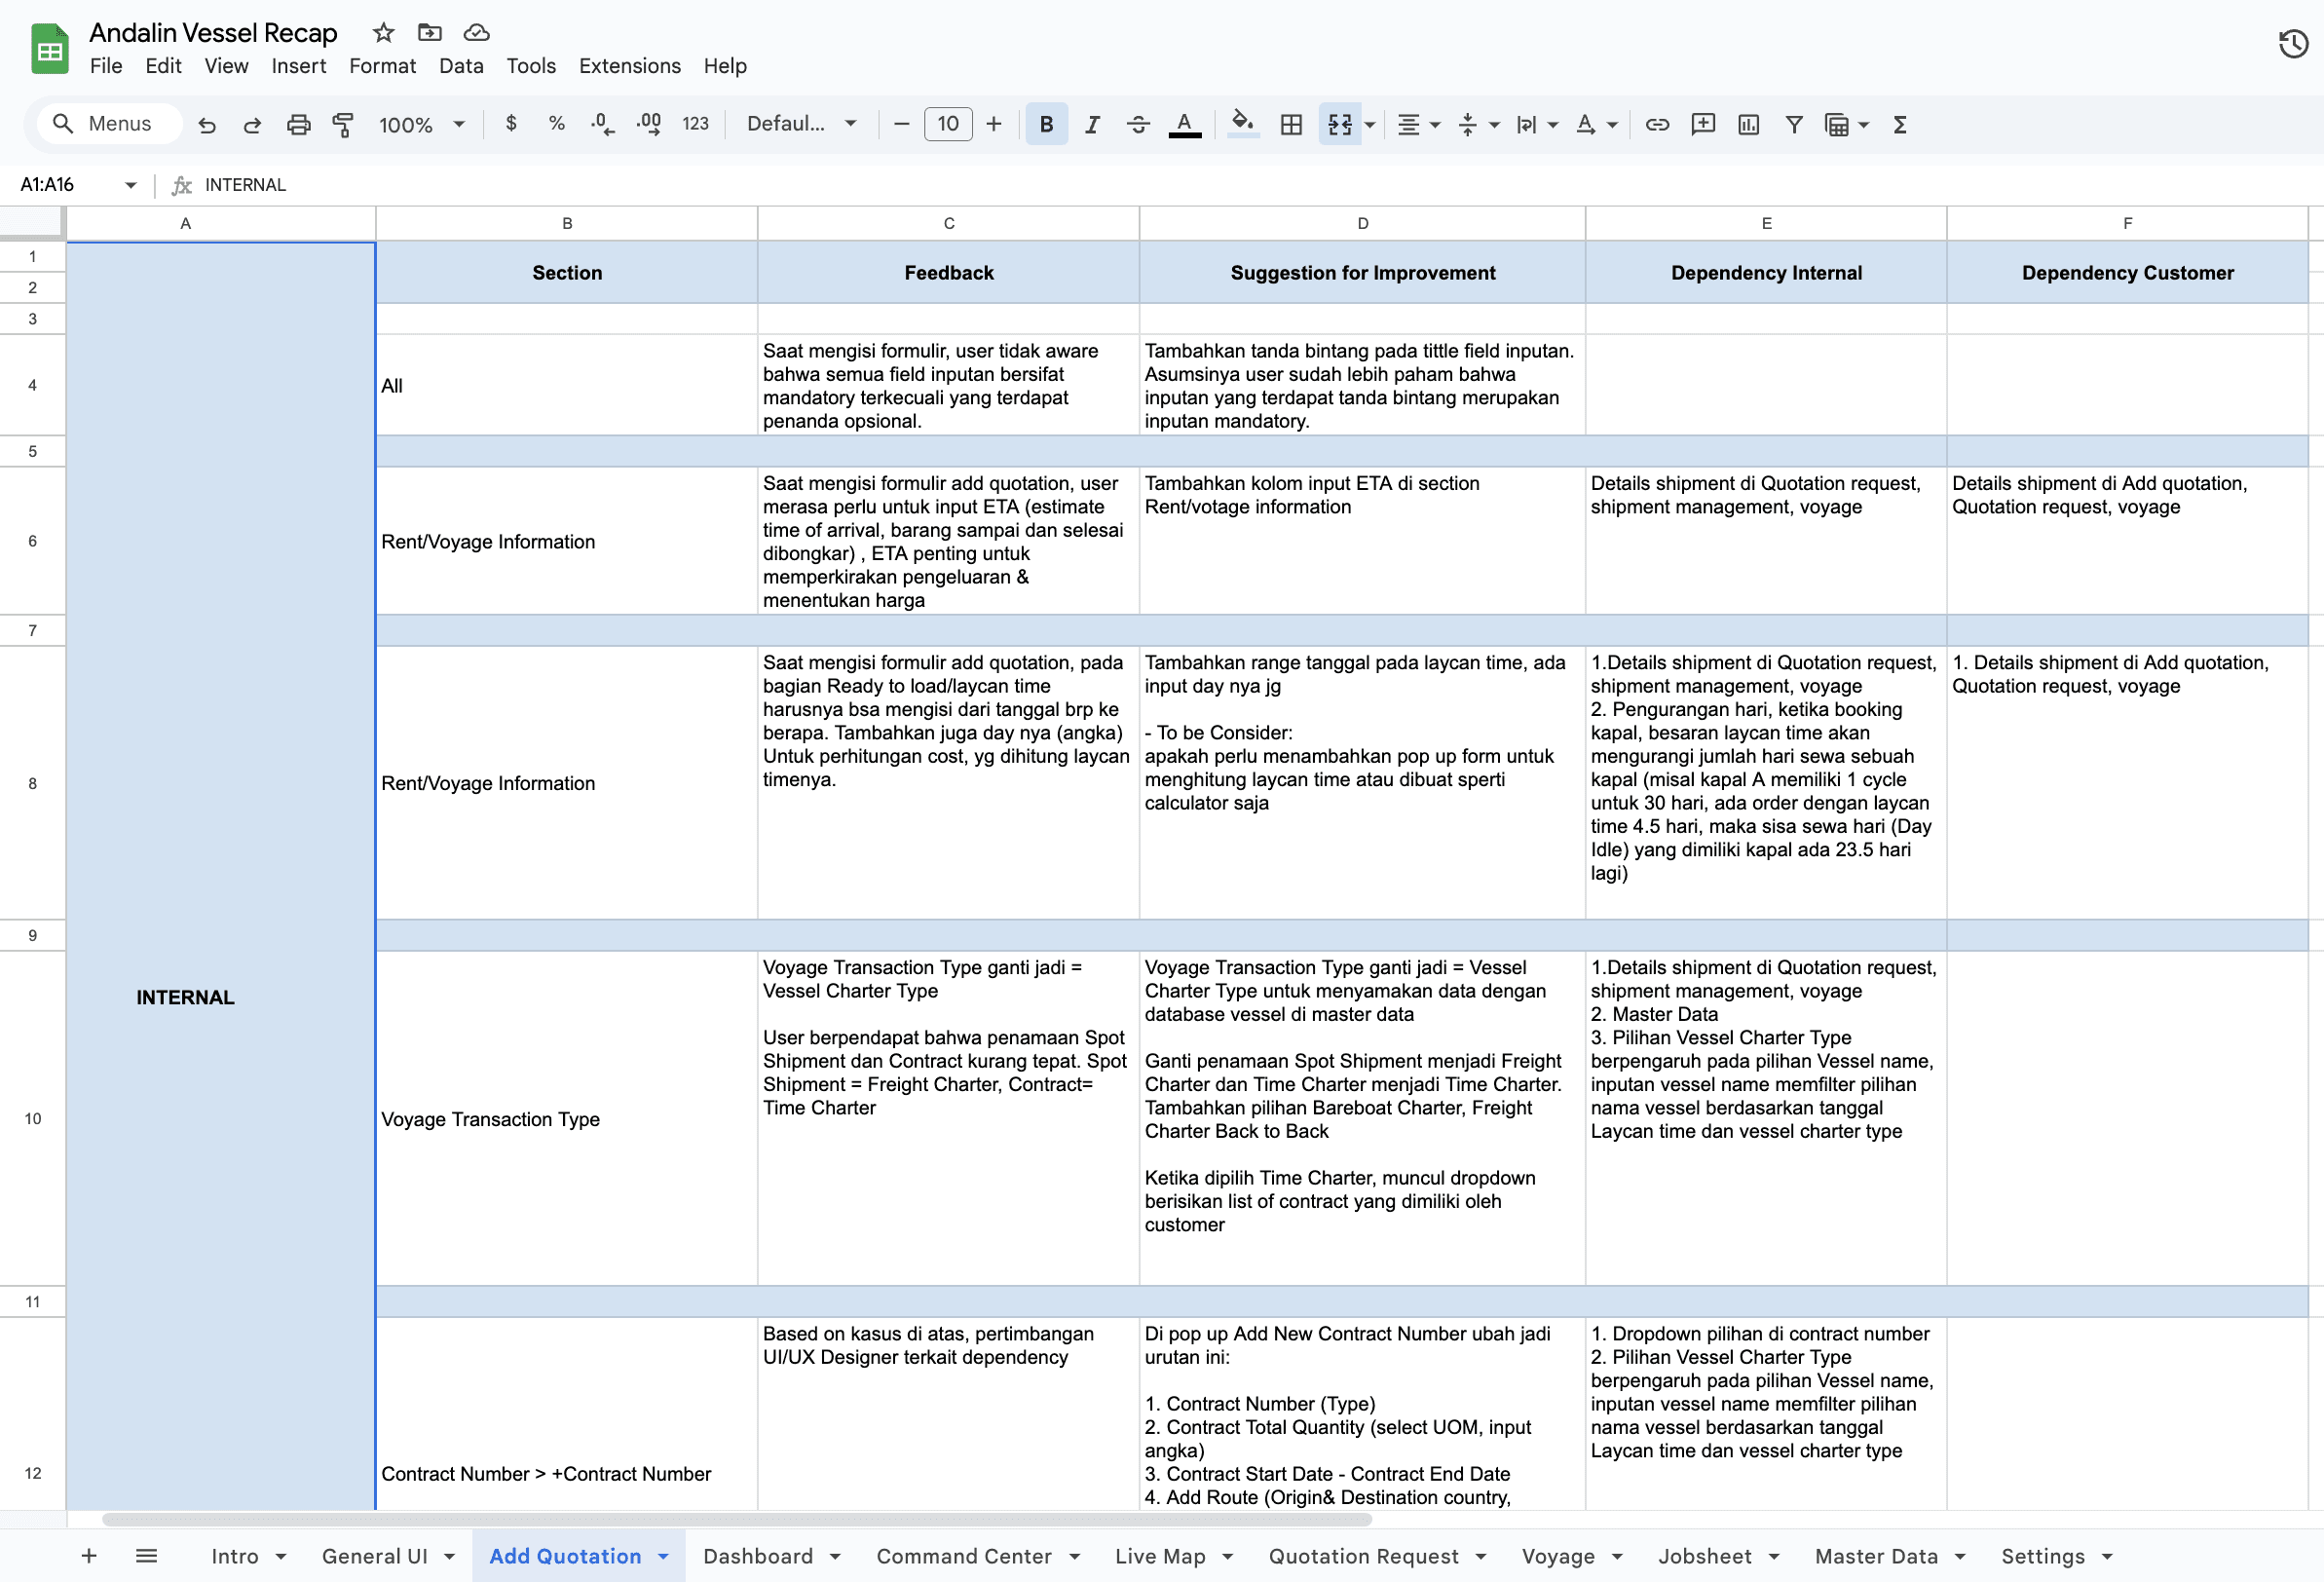Image resolution: width=2324 pixels, height=1582 pixels.
Task: Click the insert comment icon
Action: pyautogui.click(x=1702, y=124)
